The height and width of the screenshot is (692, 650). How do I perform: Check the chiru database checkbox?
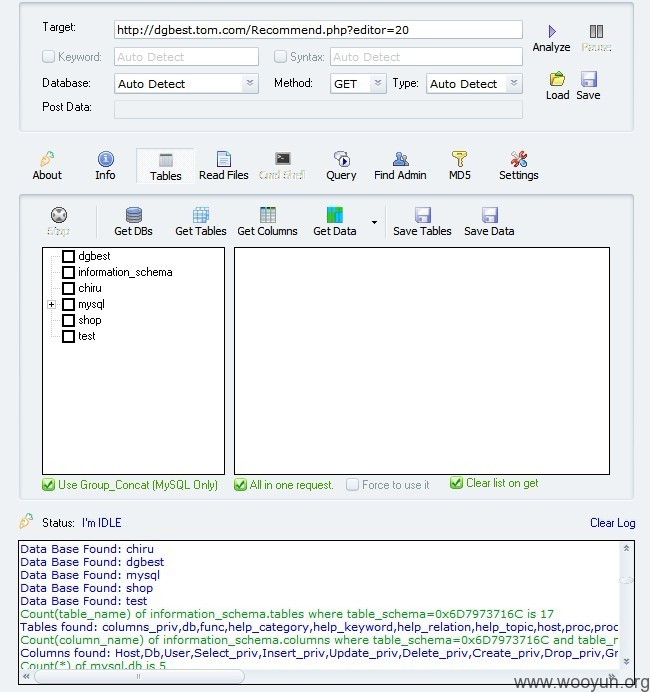pos(68,289)
